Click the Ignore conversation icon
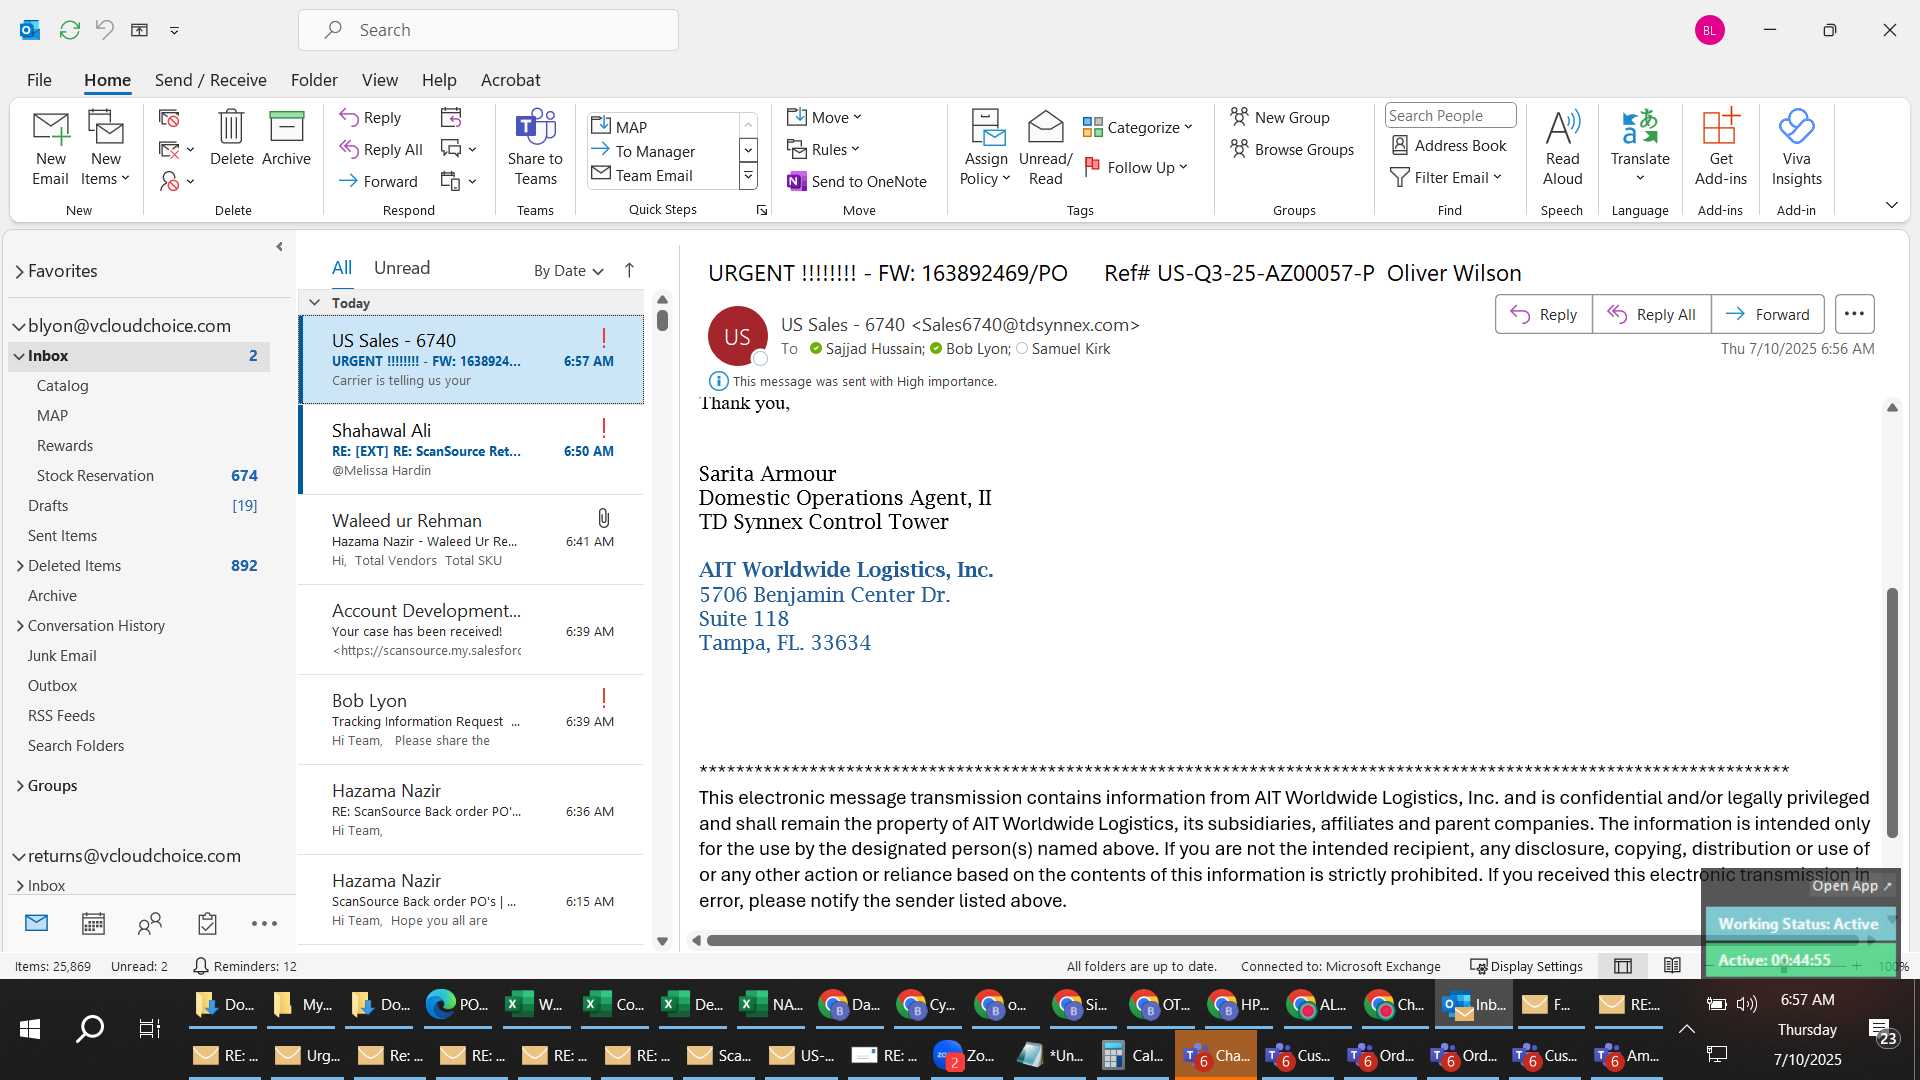The height and width of the screenshot is (1080, 1920). coord(169,118)
